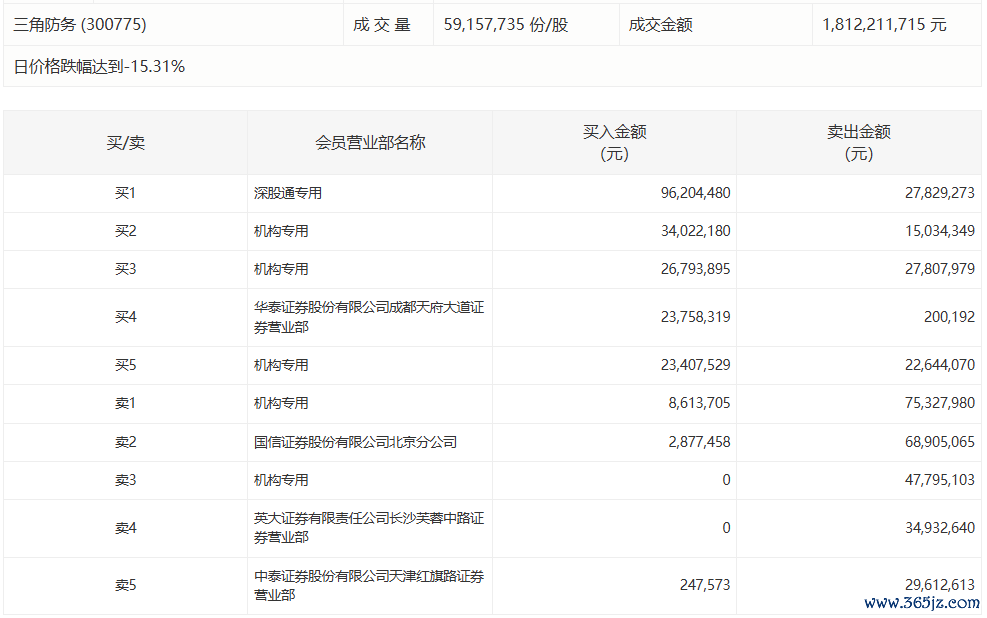The width and height of the screenshot is (987, 618).
Task: Click buy amount 34,022,180
Action: (x=696, y=231)
